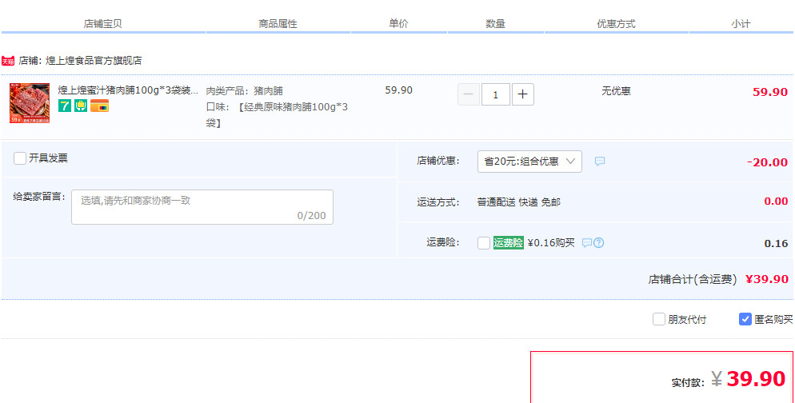795x403 pixels.
Task: Increase quantity with the plus button
Action: (x=523, y=94)
